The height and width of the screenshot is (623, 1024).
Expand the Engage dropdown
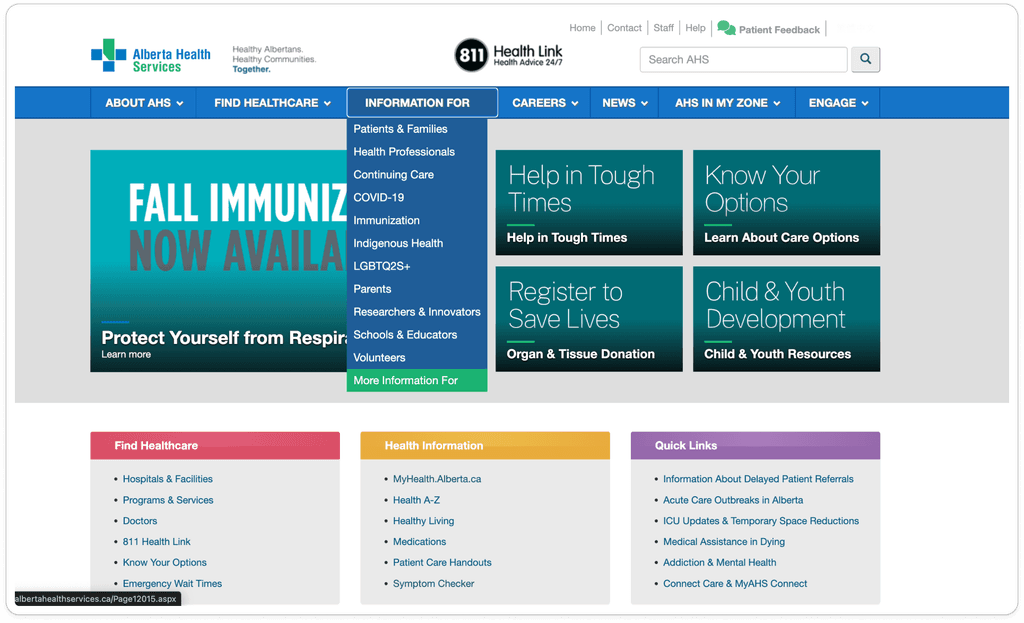coord(838,103)
